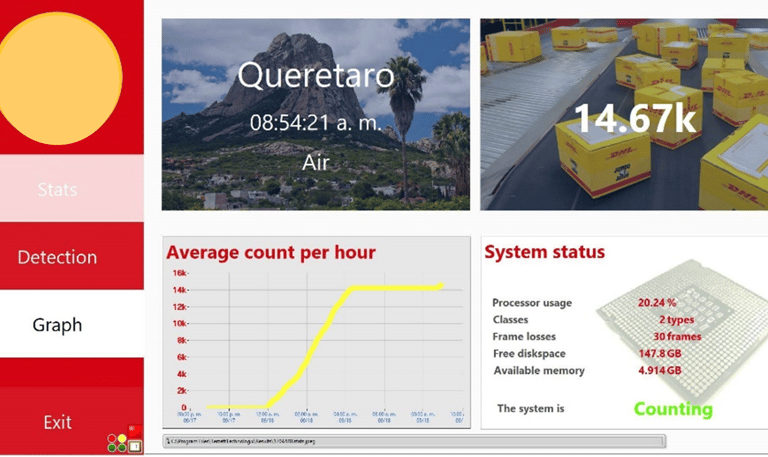Click the 'Air' label on location card

[315, 163]
